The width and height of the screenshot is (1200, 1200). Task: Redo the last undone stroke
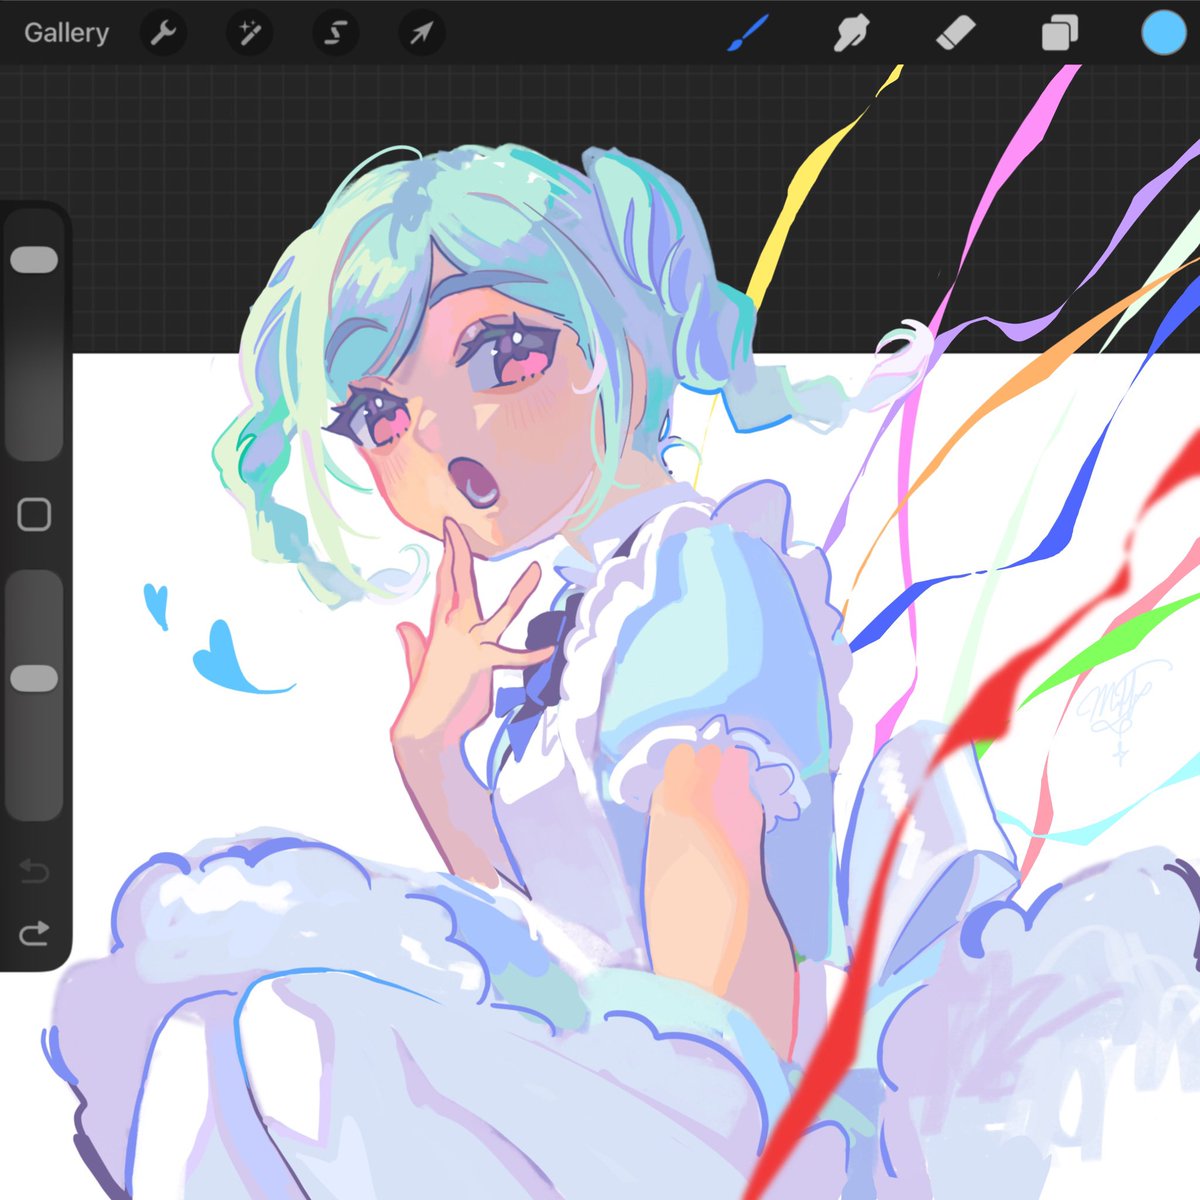pyautogui.click(x=34, y=934)
